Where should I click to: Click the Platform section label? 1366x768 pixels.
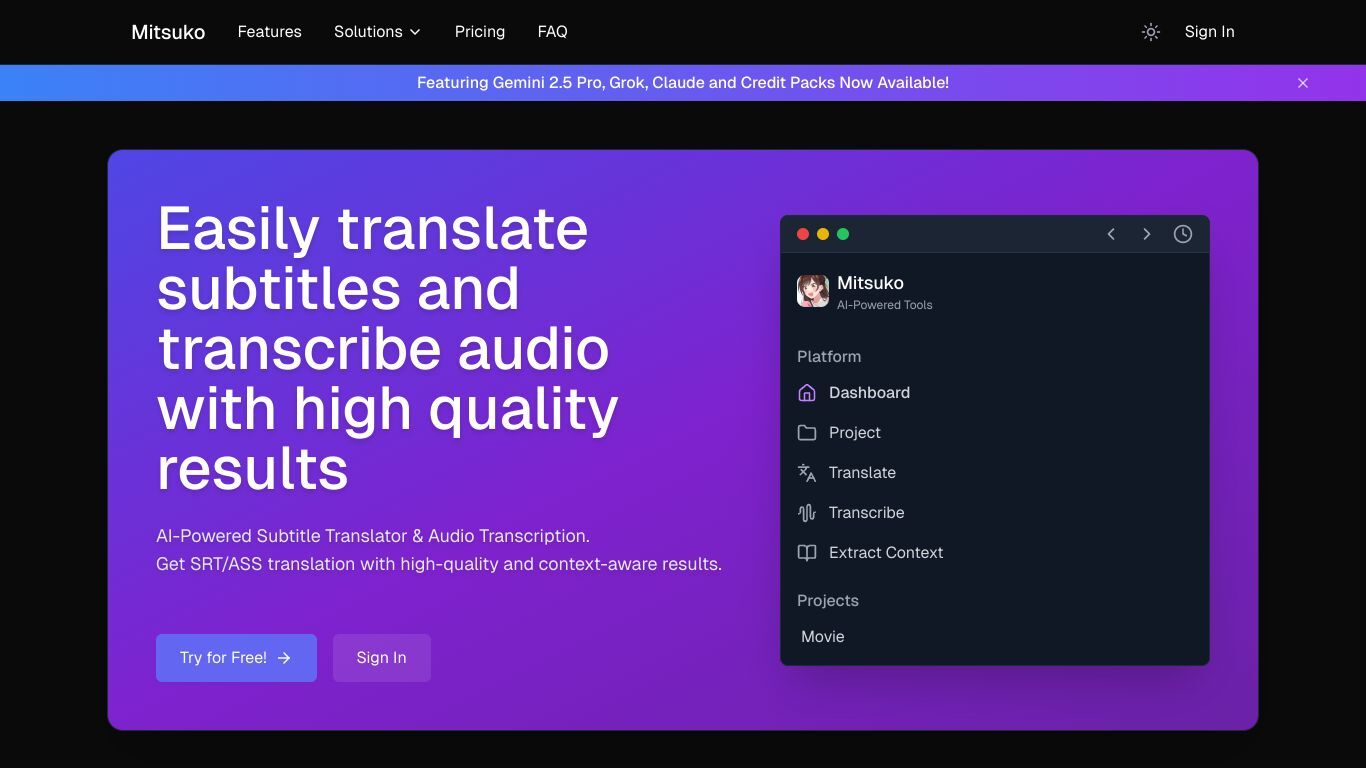(x=829, y=357)
